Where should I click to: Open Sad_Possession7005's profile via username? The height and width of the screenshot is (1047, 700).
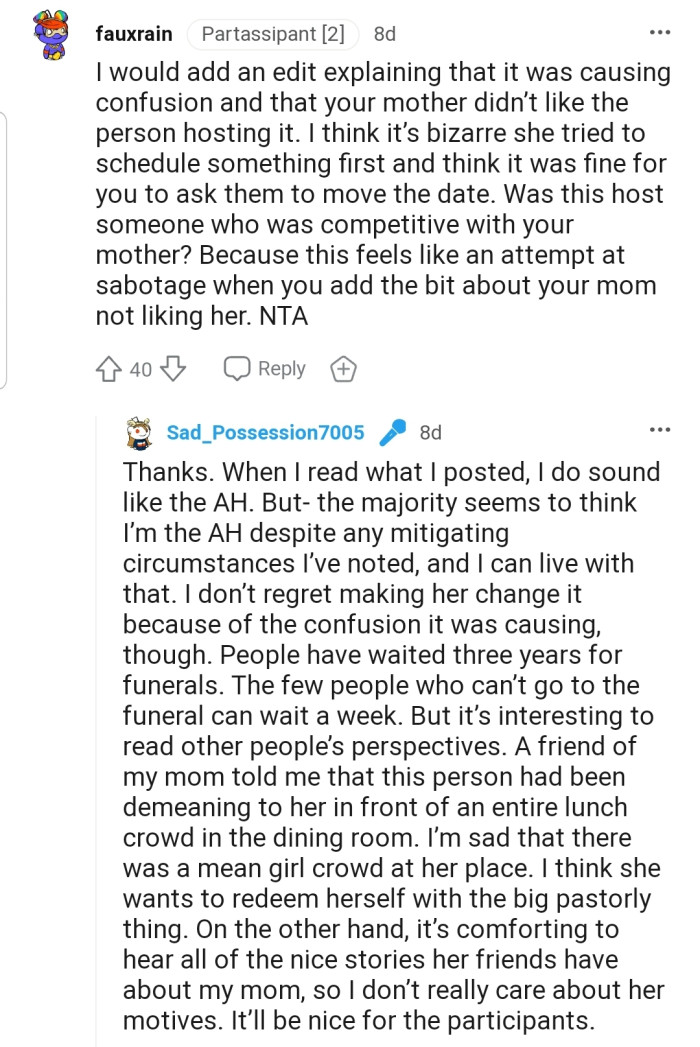tap(267, 432)
